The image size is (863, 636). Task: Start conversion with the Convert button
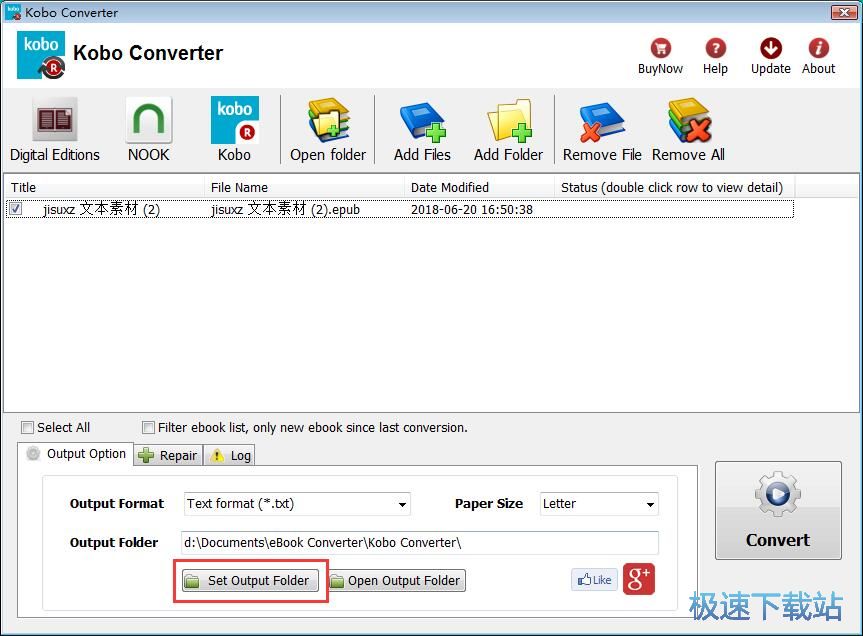pos(778,511)
